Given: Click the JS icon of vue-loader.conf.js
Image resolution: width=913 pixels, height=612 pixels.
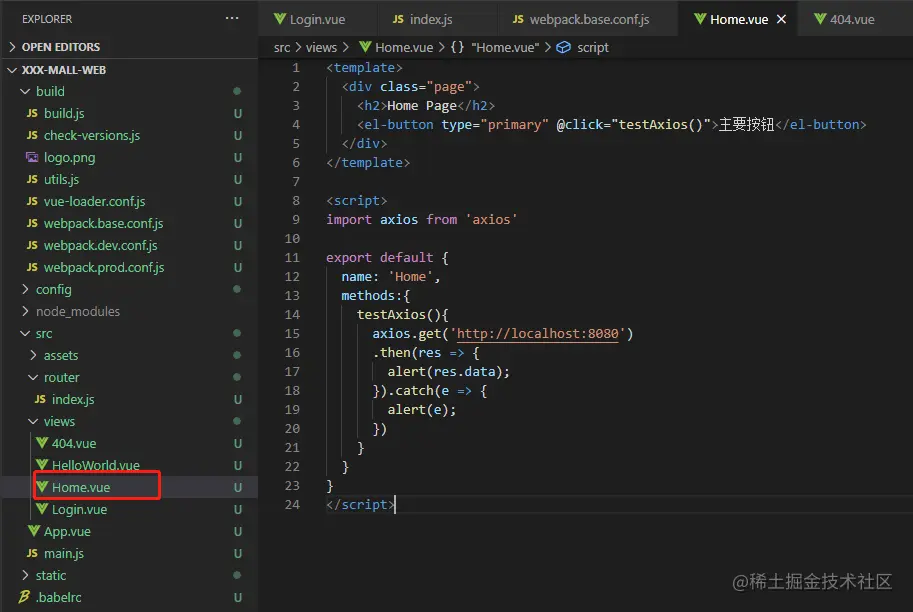Looking at the screenshot, I should tap(32, 201).
